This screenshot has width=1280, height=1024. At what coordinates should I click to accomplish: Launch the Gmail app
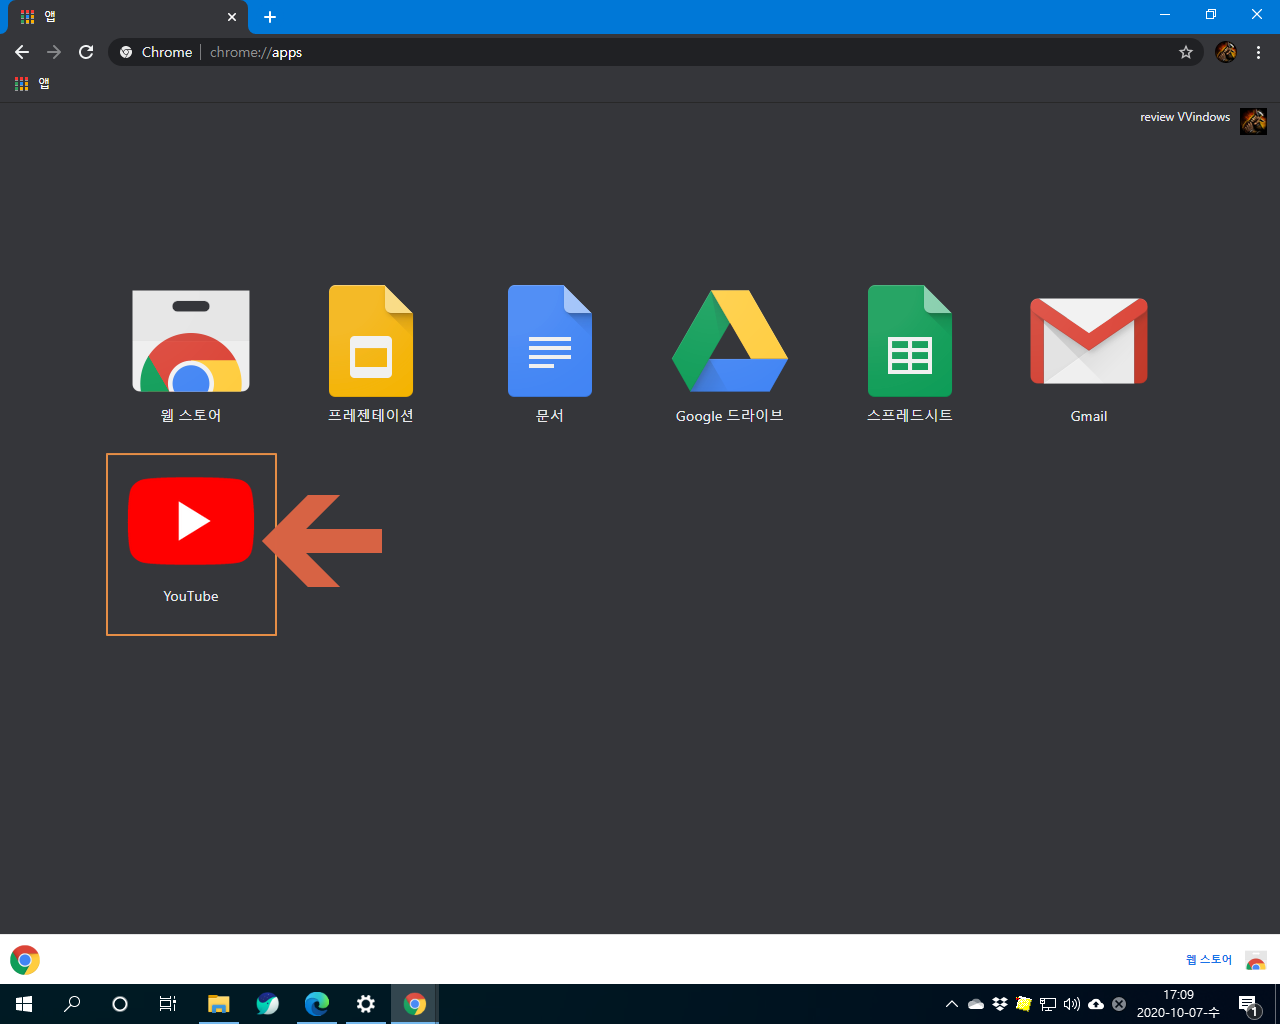point(1089,341)
